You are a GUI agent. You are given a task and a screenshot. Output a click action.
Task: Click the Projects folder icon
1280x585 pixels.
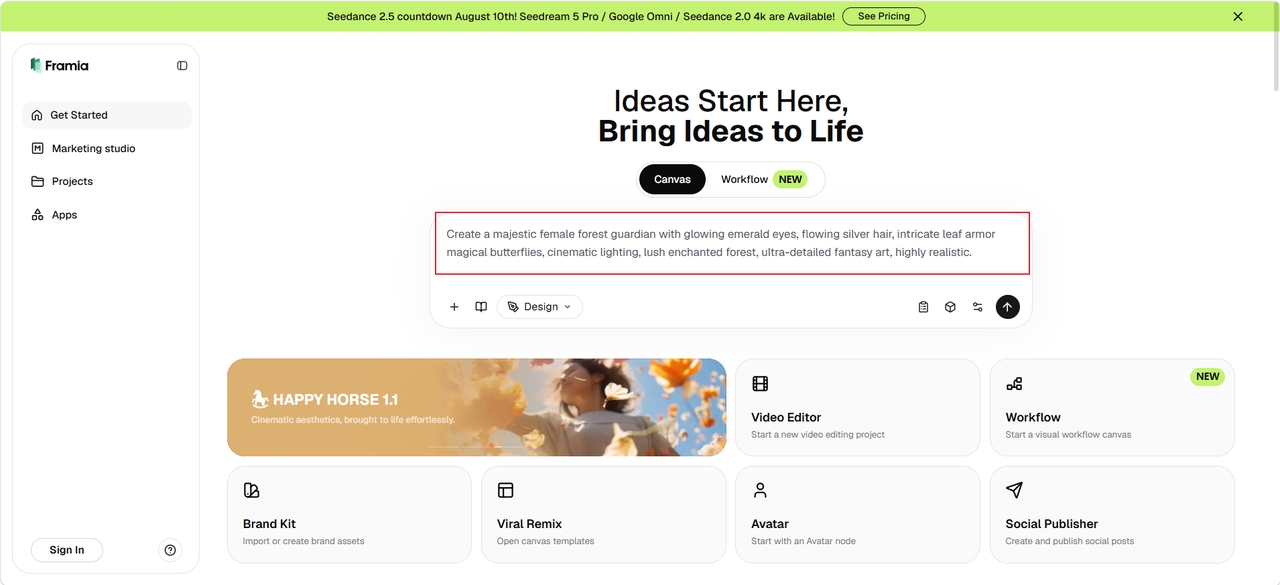tap(37, 181)
